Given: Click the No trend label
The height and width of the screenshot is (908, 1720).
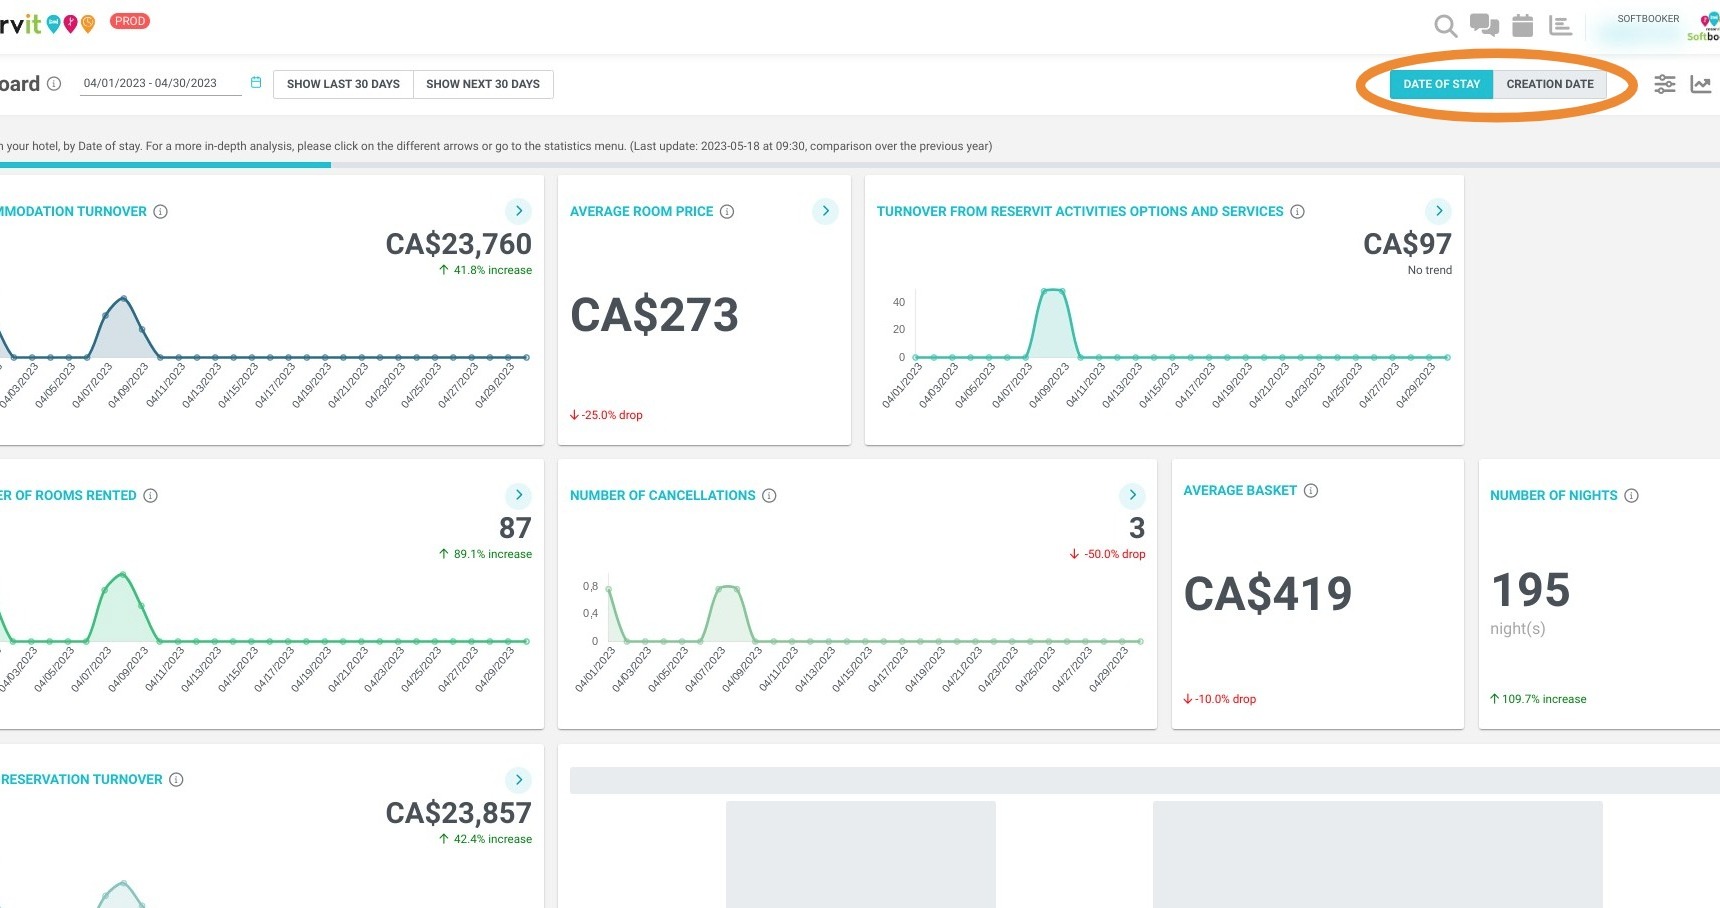Looking at the screenshot, I should 1429,270.
